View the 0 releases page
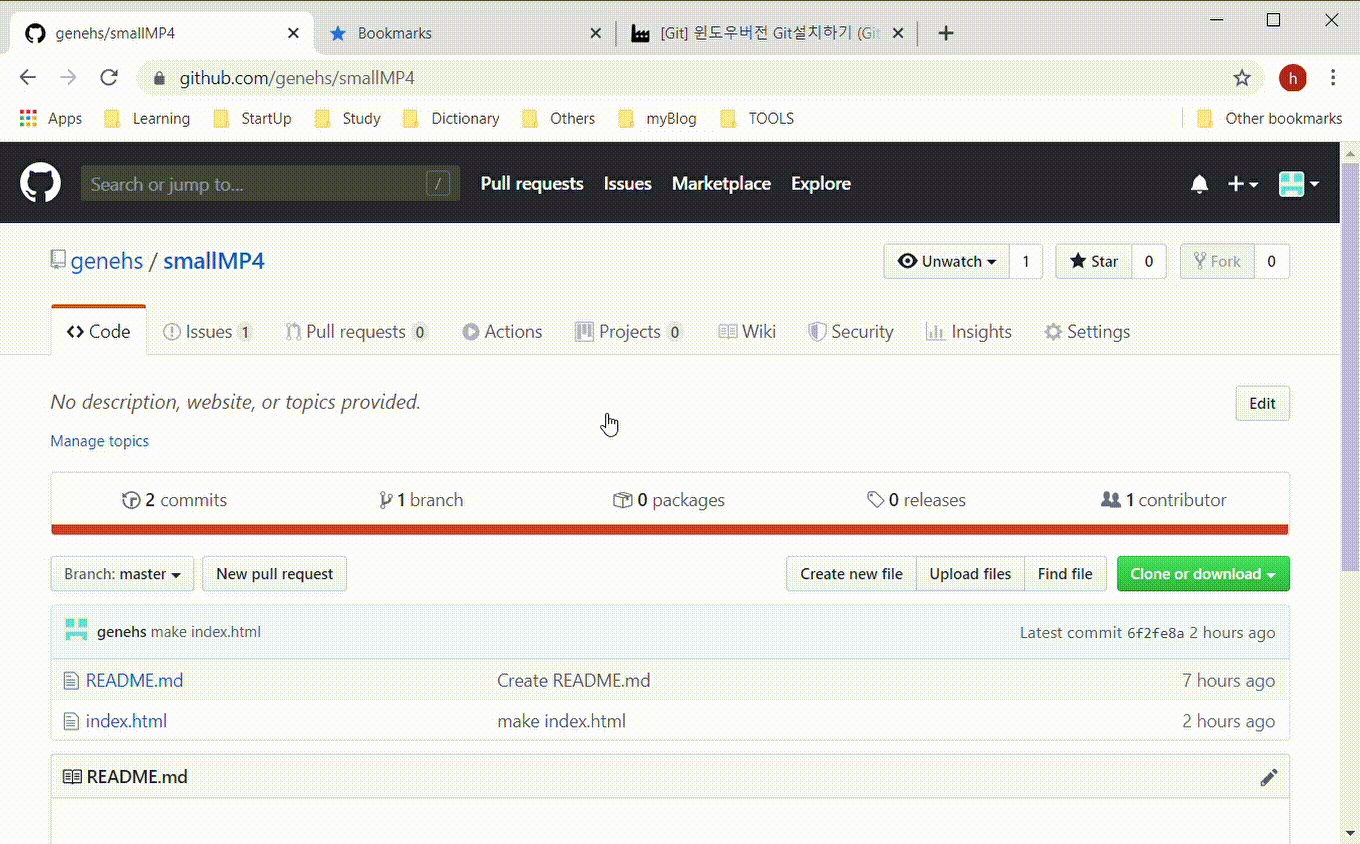 pos(916,500)
